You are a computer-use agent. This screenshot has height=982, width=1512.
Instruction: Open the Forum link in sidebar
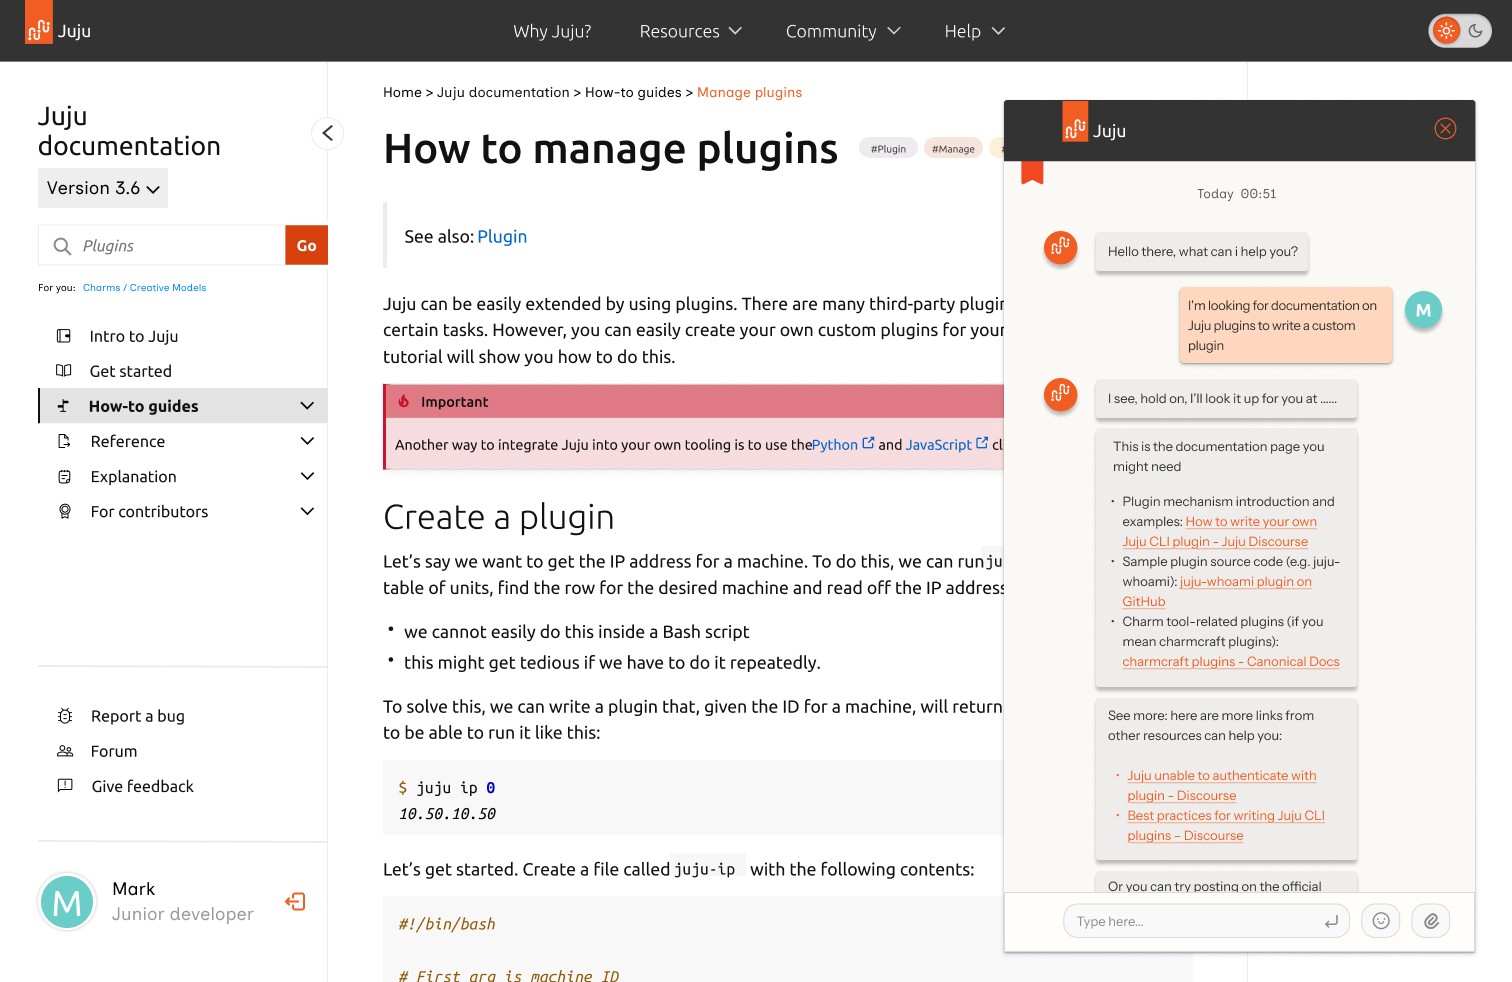114,751
